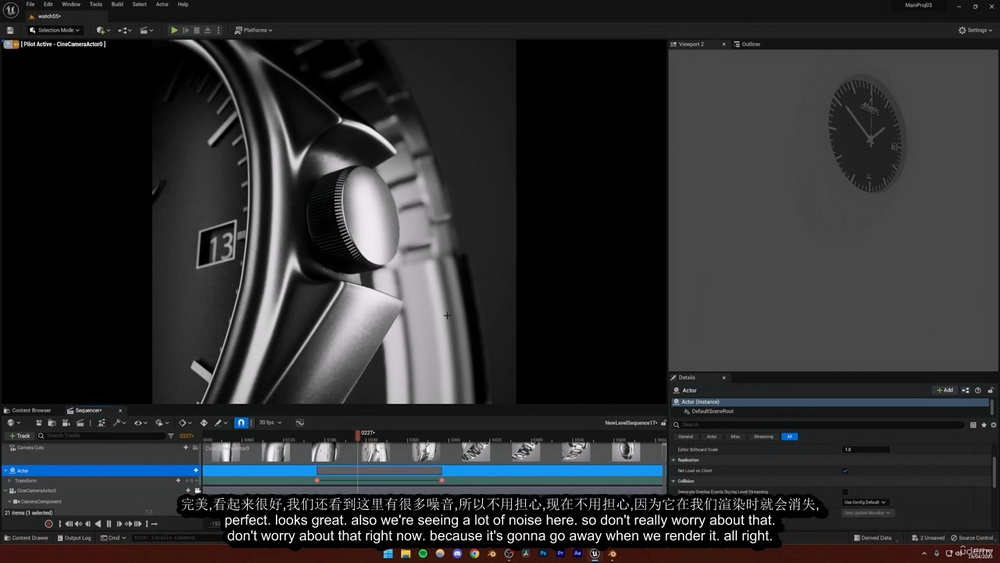Click the Add Track button
Viewport: 1000px width, 563px height.
tap(20, 435)
